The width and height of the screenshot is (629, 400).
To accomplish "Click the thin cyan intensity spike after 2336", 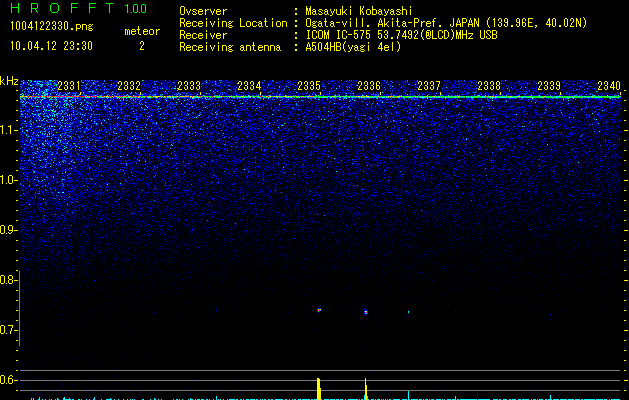I will click(408, 395).
